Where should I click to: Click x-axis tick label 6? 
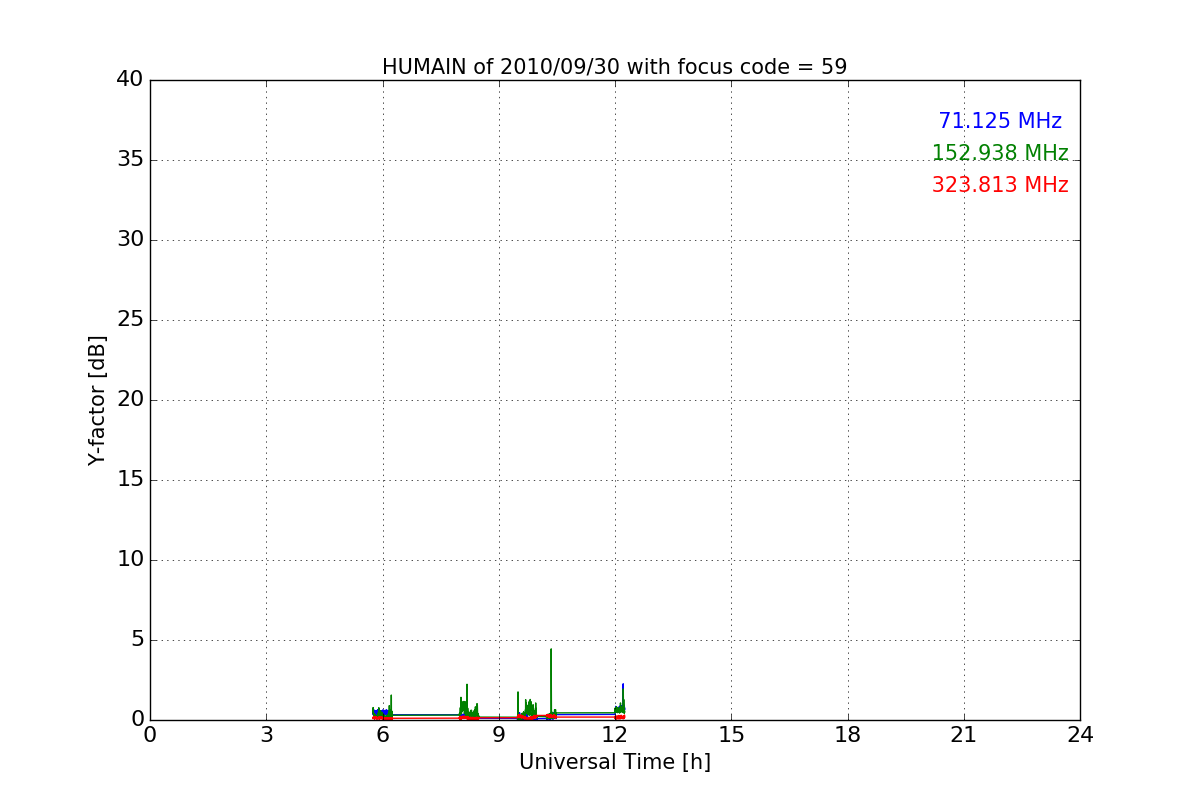point(382,735)
